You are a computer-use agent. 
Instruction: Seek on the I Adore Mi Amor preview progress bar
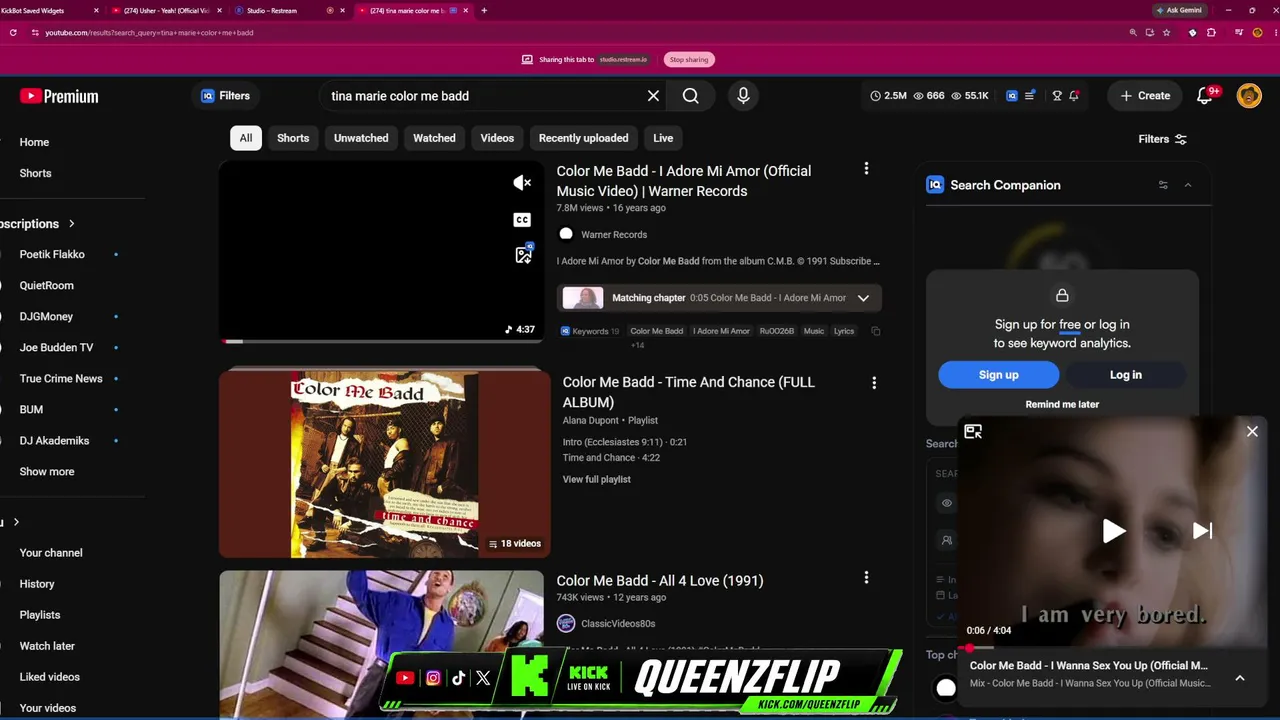pyautogui.click(x=382, y=341)
